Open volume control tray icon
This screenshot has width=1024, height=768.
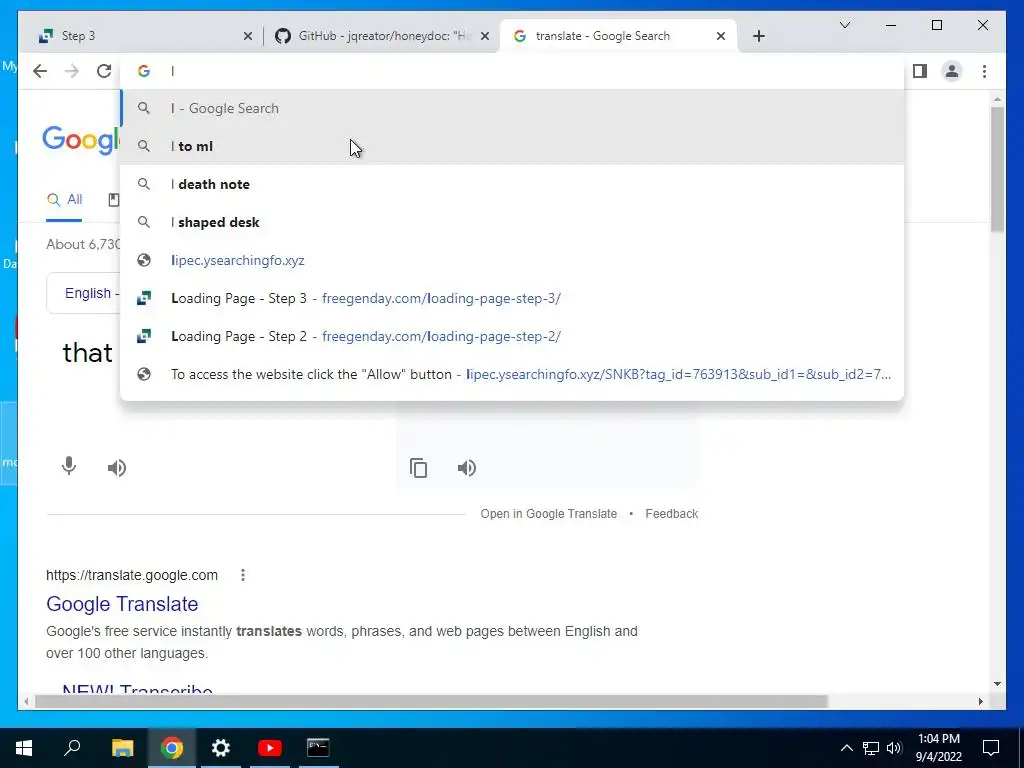pyautogui.click(x=894, y=748)
